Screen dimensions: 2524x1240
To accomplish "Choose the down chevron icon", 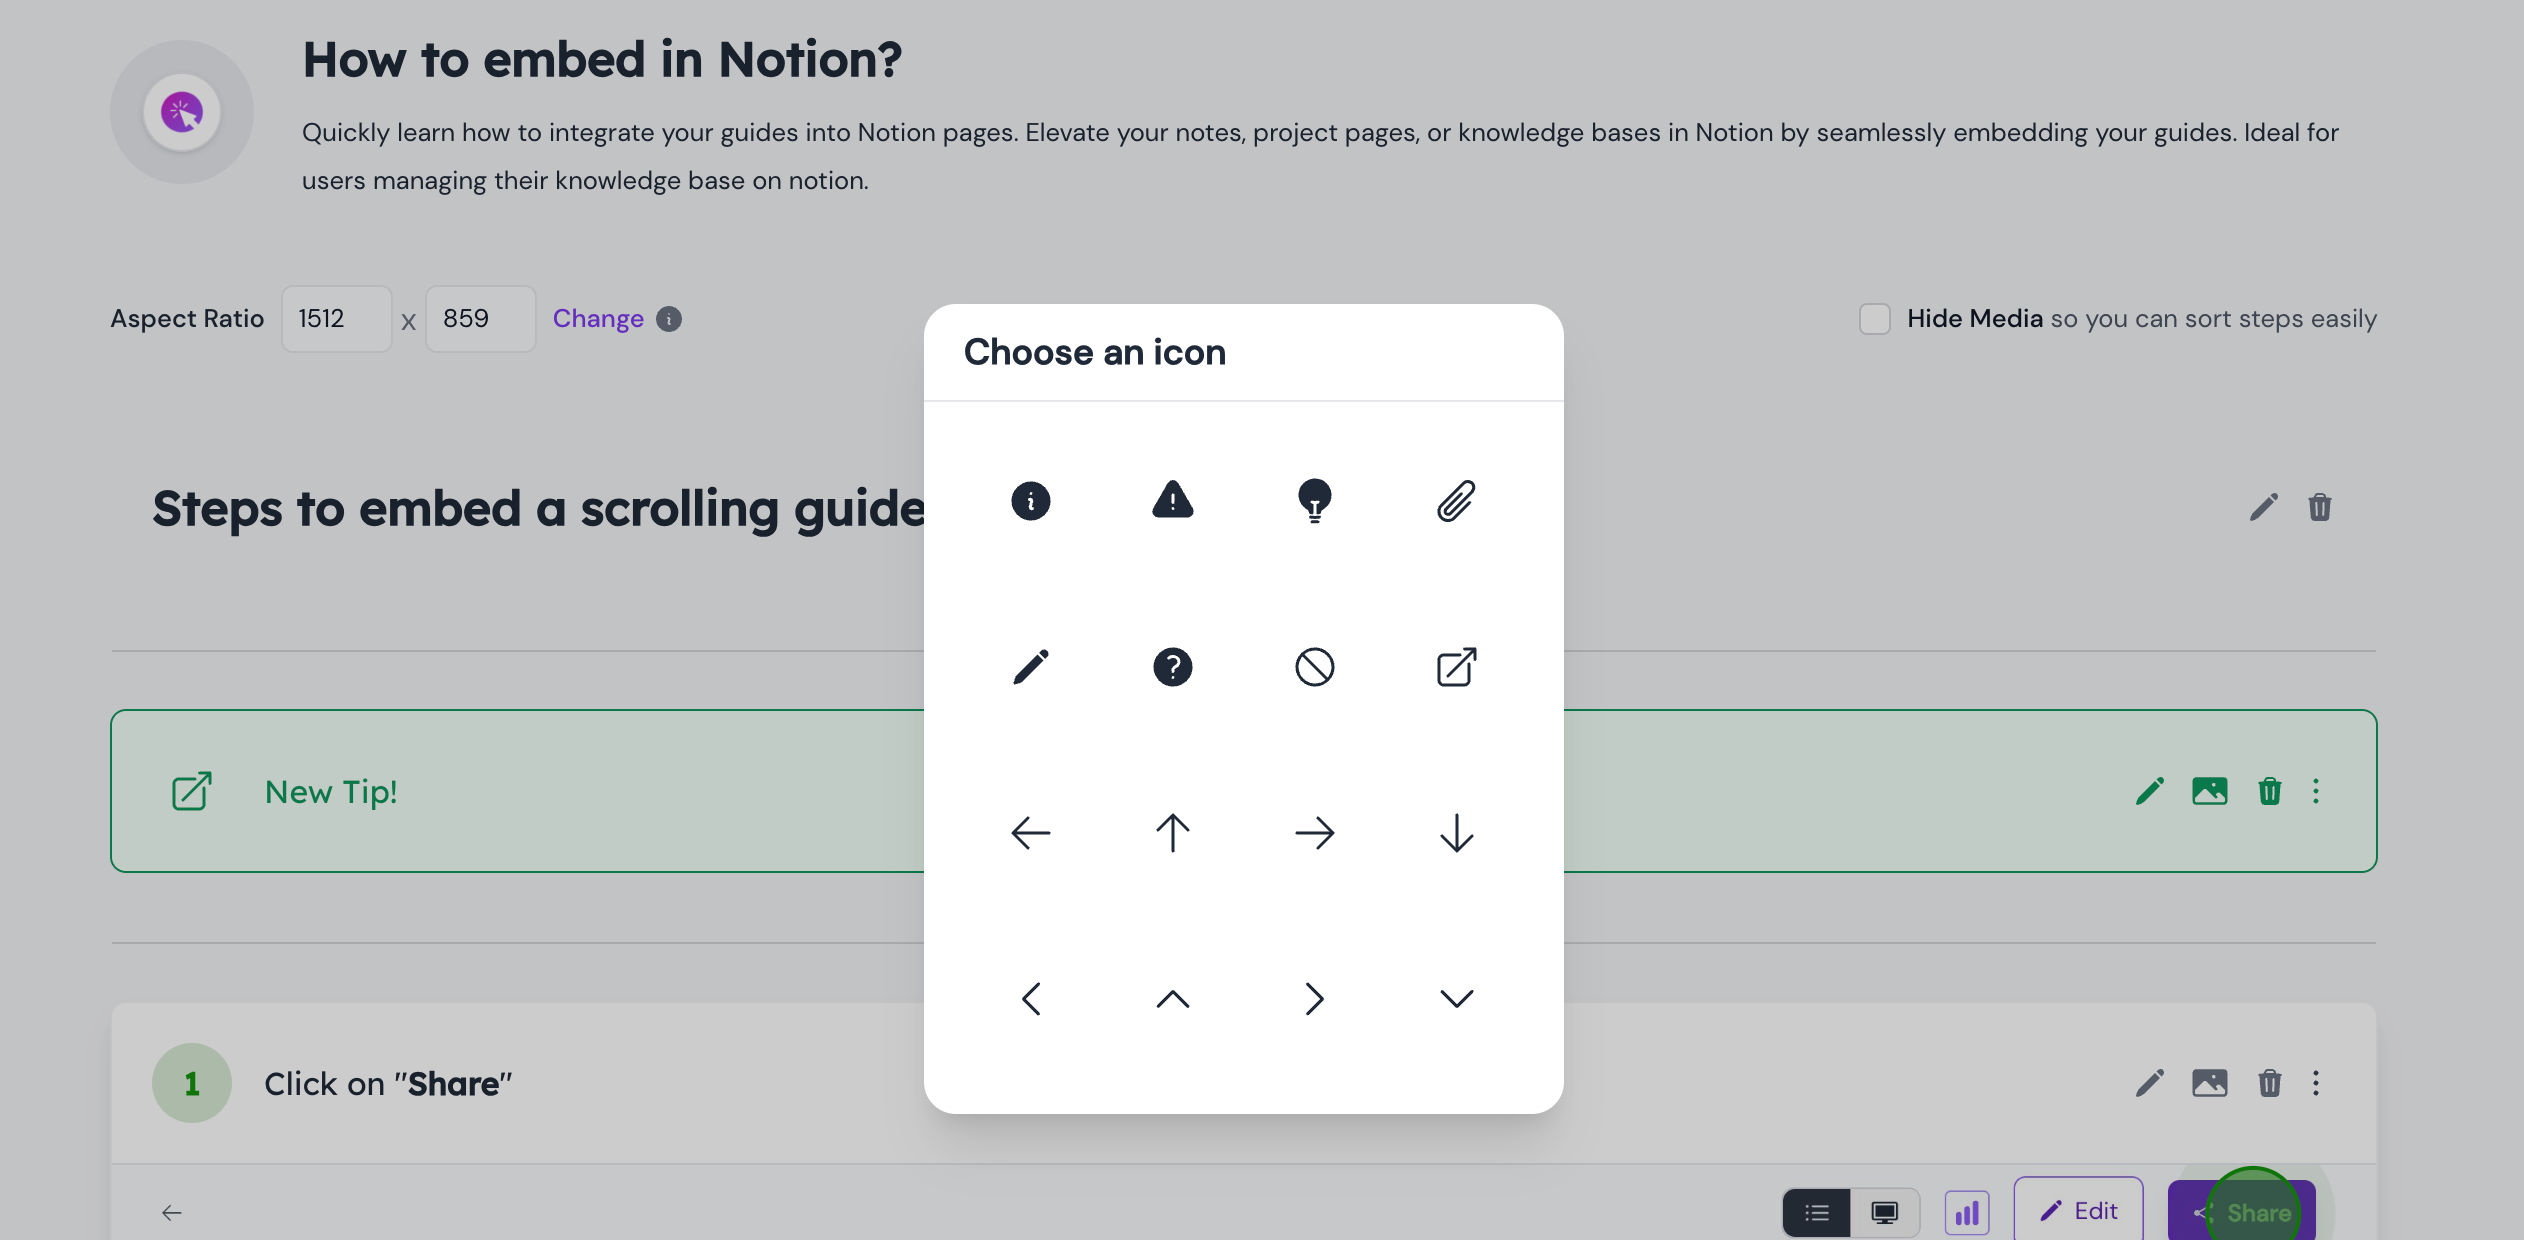I will 1457,999.
